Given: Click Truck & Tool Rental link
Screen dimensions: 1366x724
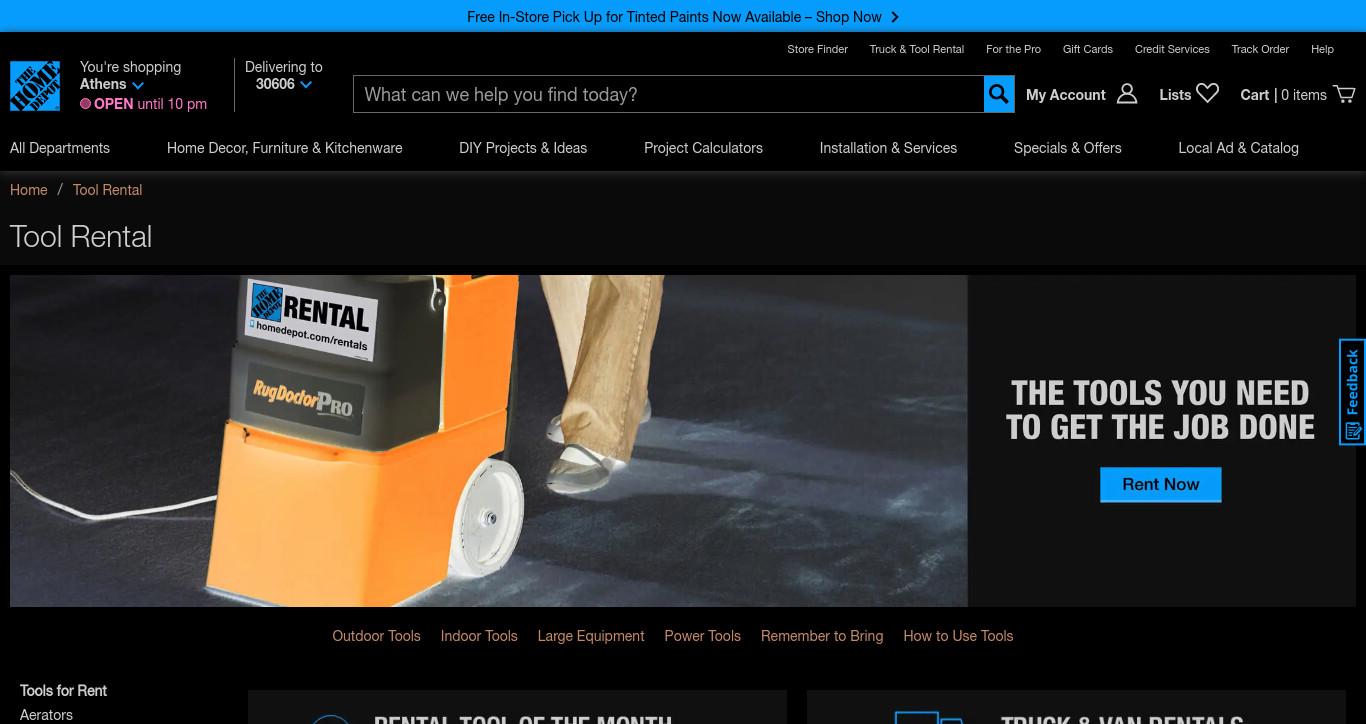Looking at the screenshot, I should tap(917, 49).
